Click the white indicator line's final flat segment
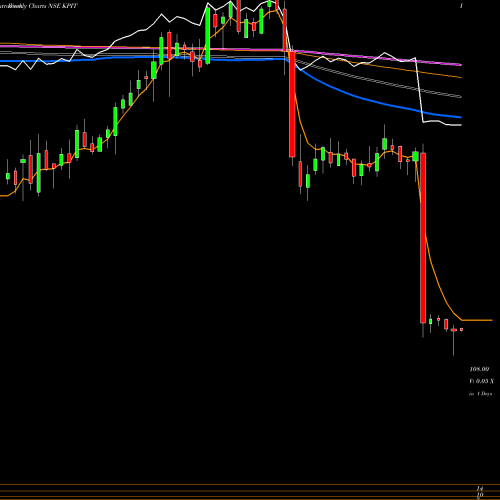Screen dimensions: 500x500 [x=455, y=125]
